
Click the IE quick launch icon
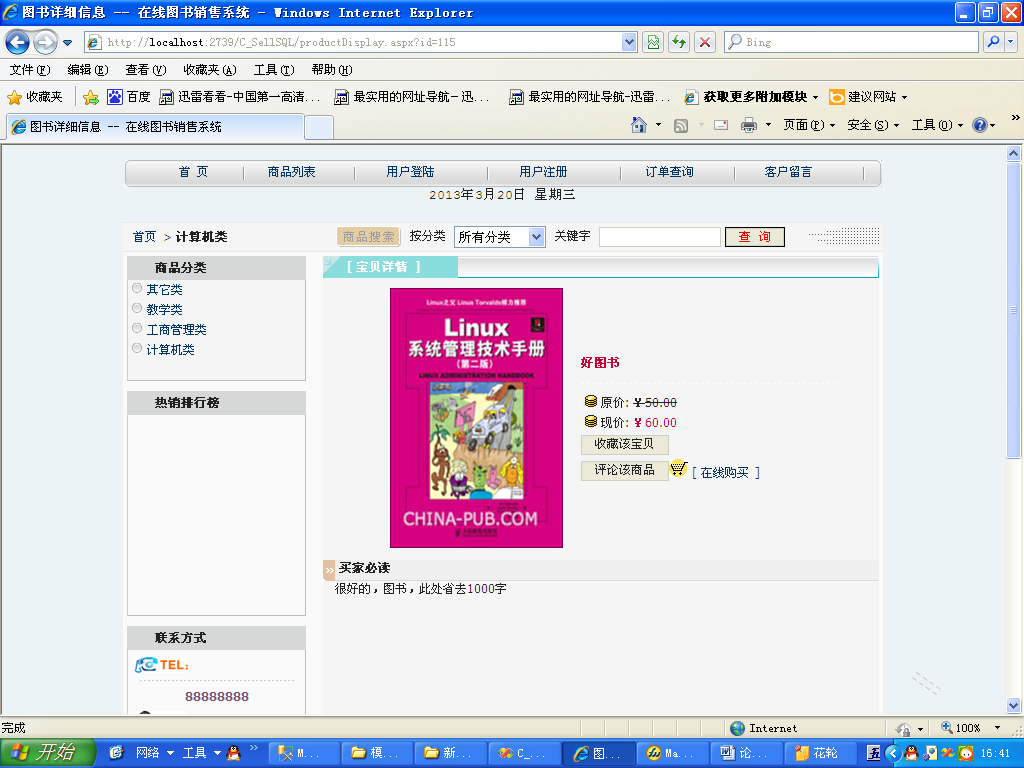[116, 753]
